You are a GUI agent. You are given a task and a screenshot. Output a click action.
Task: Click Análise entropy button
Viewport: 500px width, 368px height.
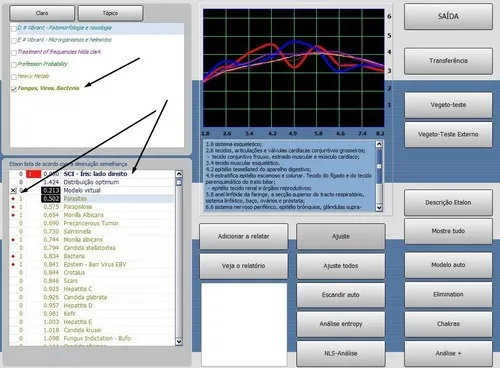(x=341, y=324)
